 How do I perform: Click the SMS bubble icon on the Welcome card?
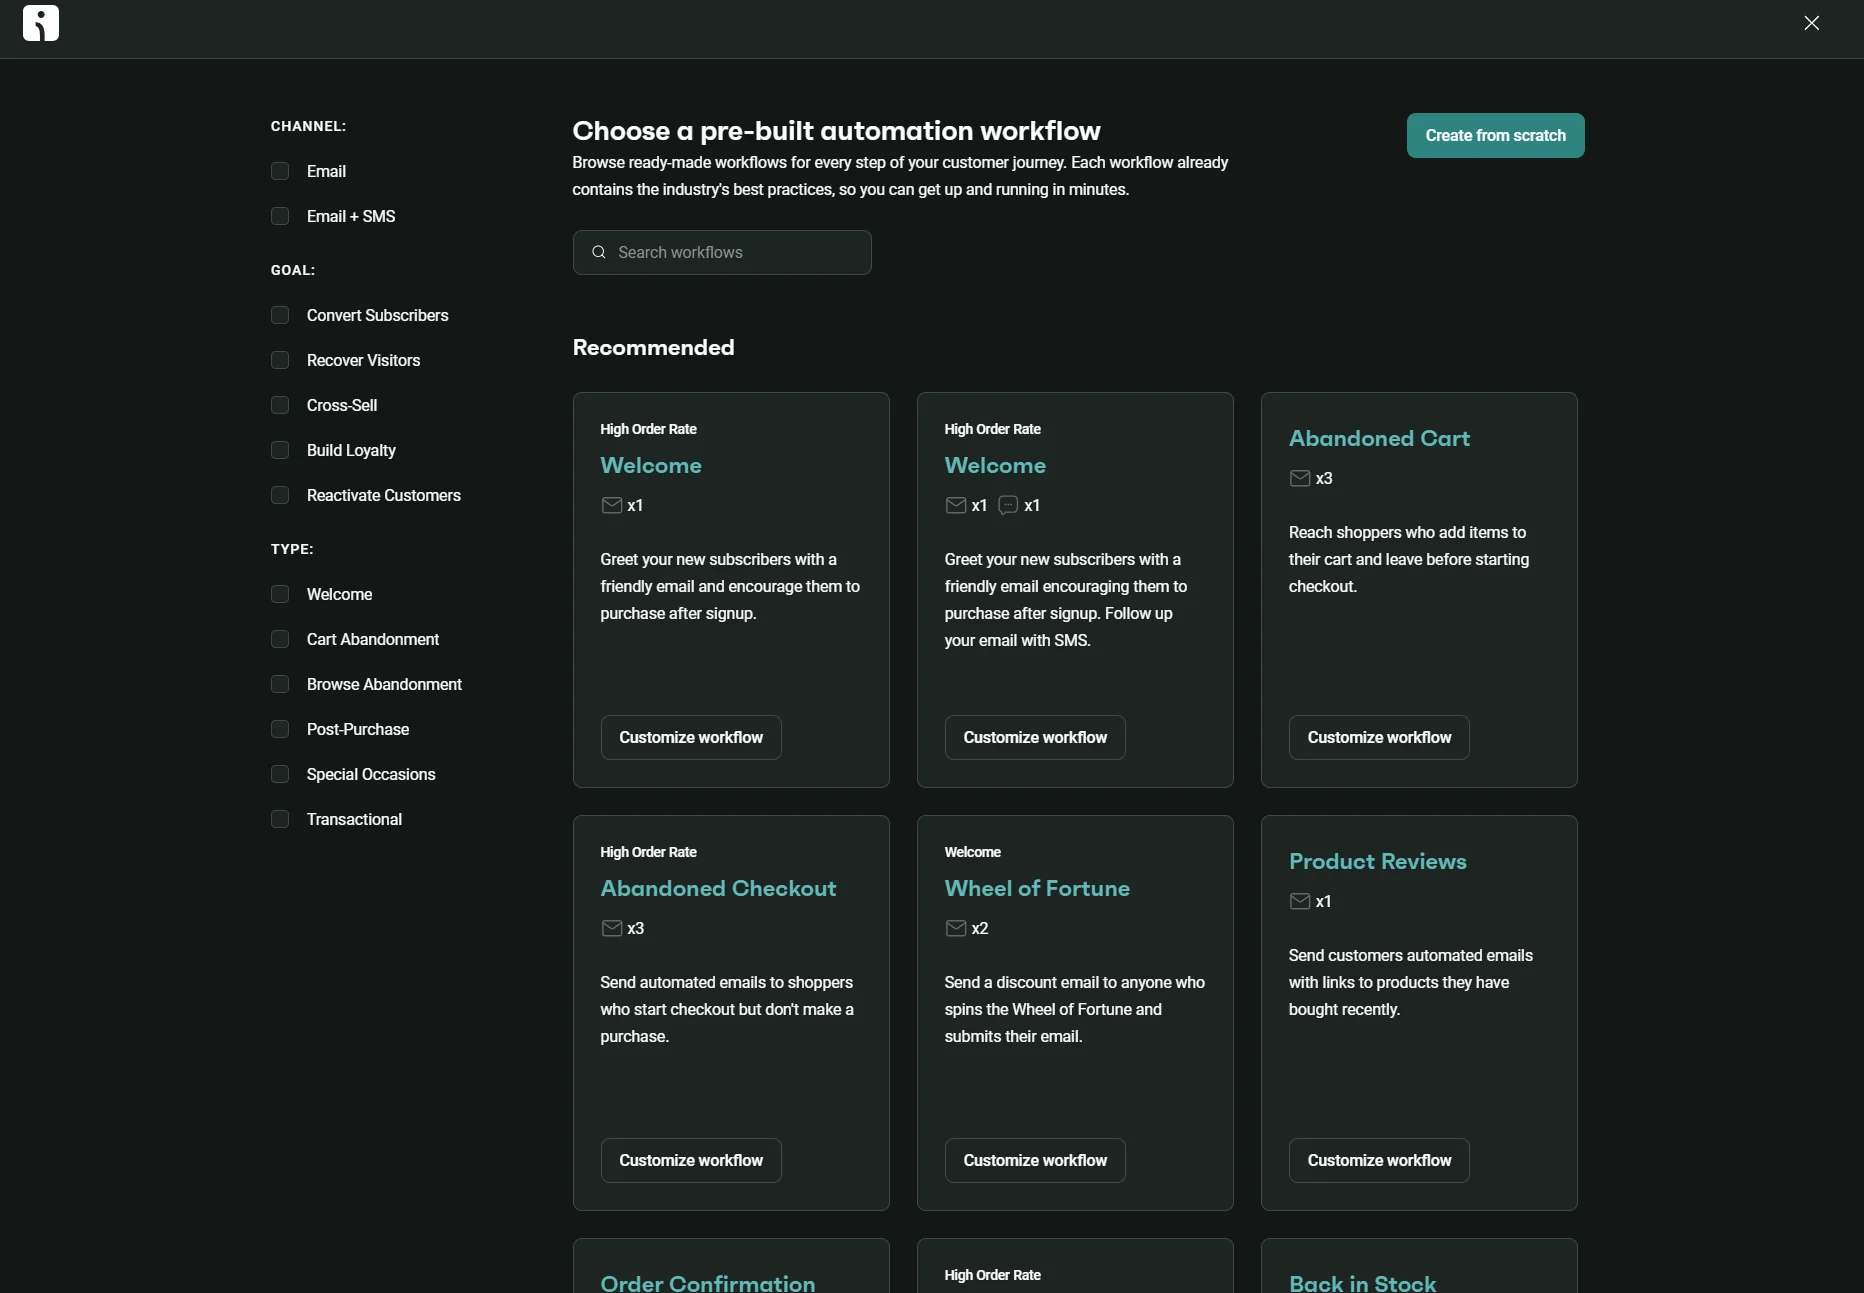pyautogui.click(x=1008, y=506)
